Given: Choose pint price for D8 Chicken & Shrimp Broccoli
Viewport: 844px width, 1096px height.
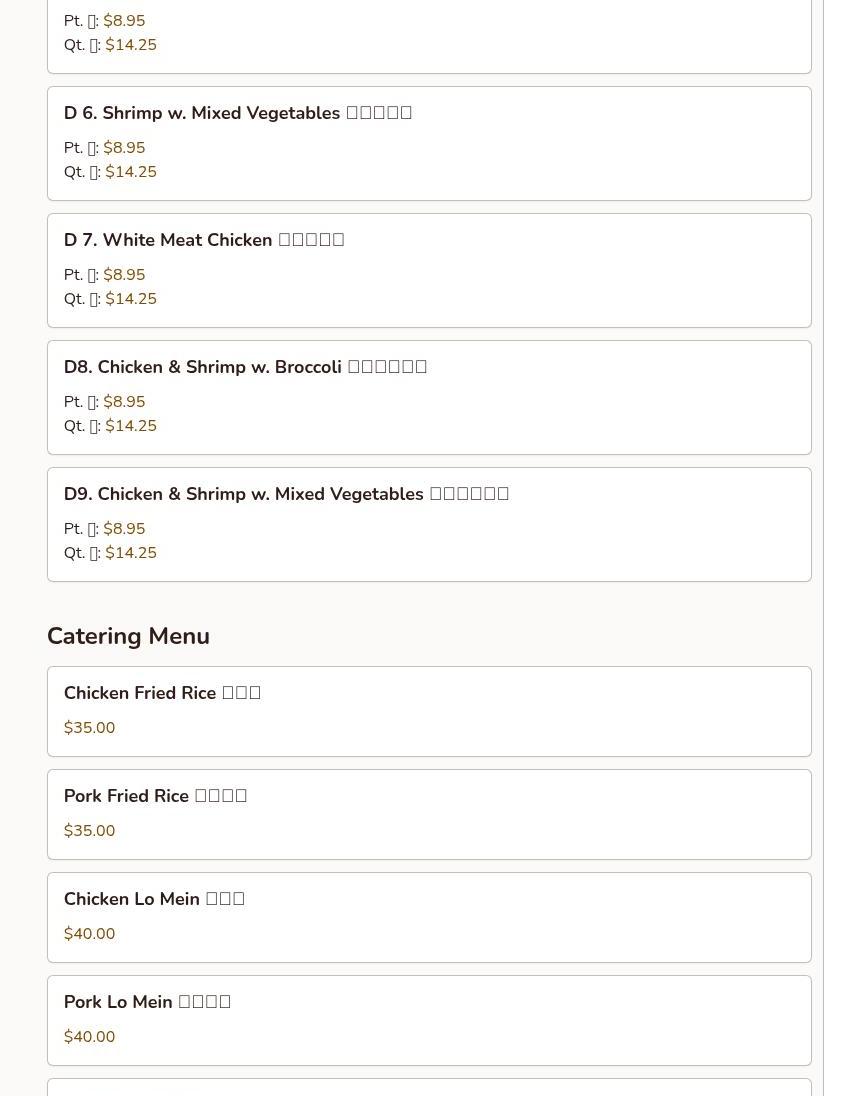Looking at the screenshot, I should click(124, 402).
